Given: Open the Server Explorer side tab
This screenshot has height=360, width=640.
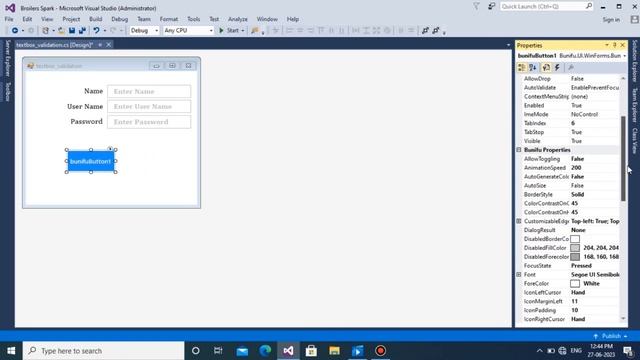Looking at the screenshot, I should (7, 58).
